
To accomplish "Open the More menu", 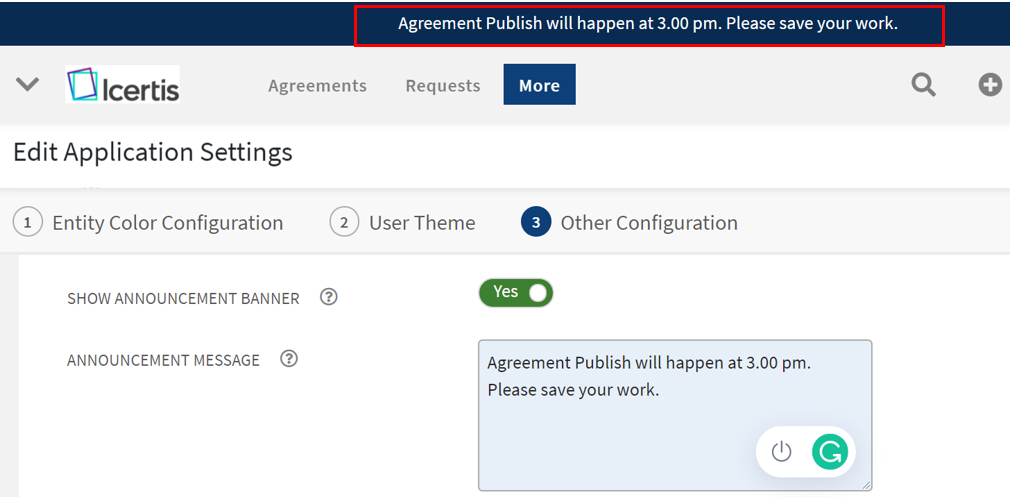I will point(539,86).
